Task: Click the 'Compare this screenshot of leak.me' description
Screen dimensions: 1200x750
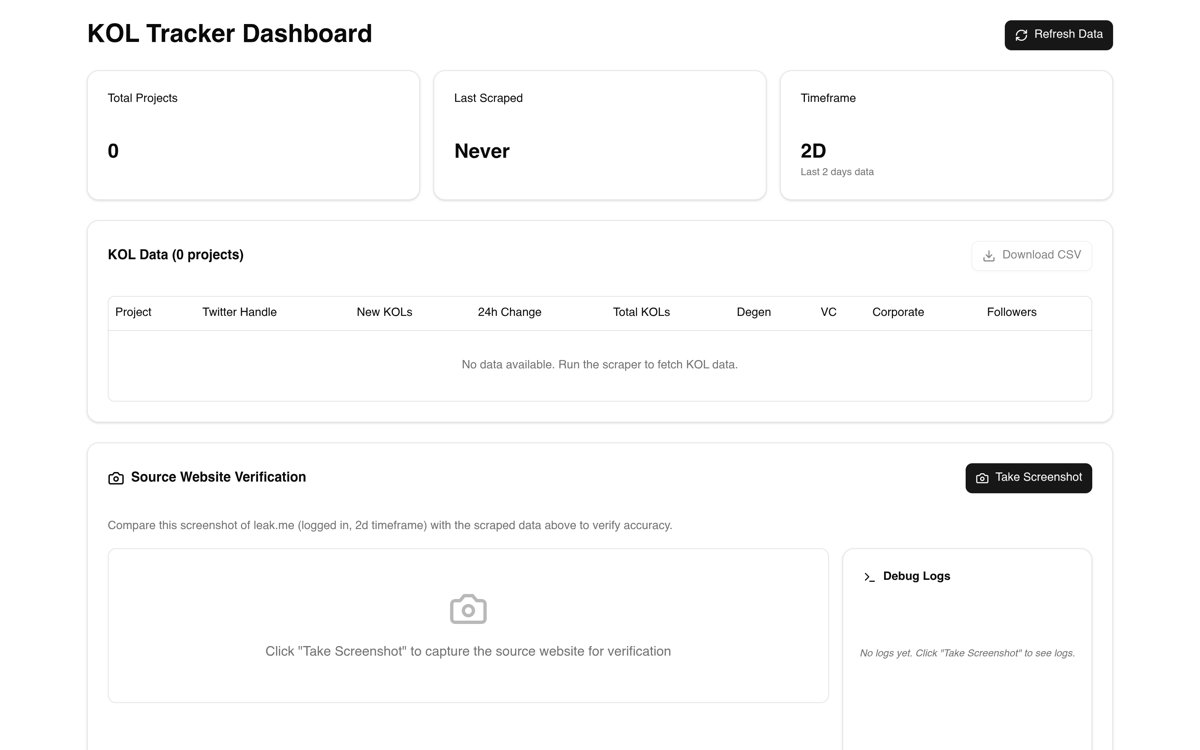Action: 390,525
